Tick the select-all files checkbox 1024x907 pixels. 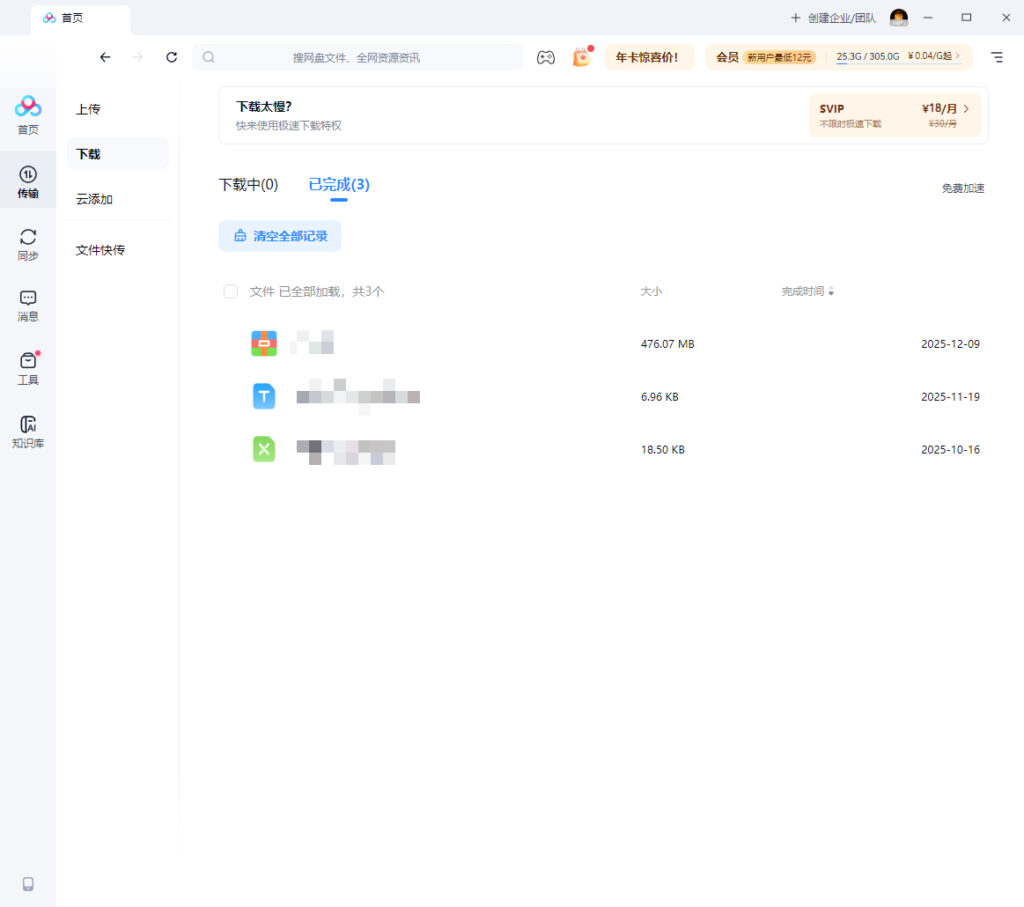pyautogui.click(x=231, y=291)
